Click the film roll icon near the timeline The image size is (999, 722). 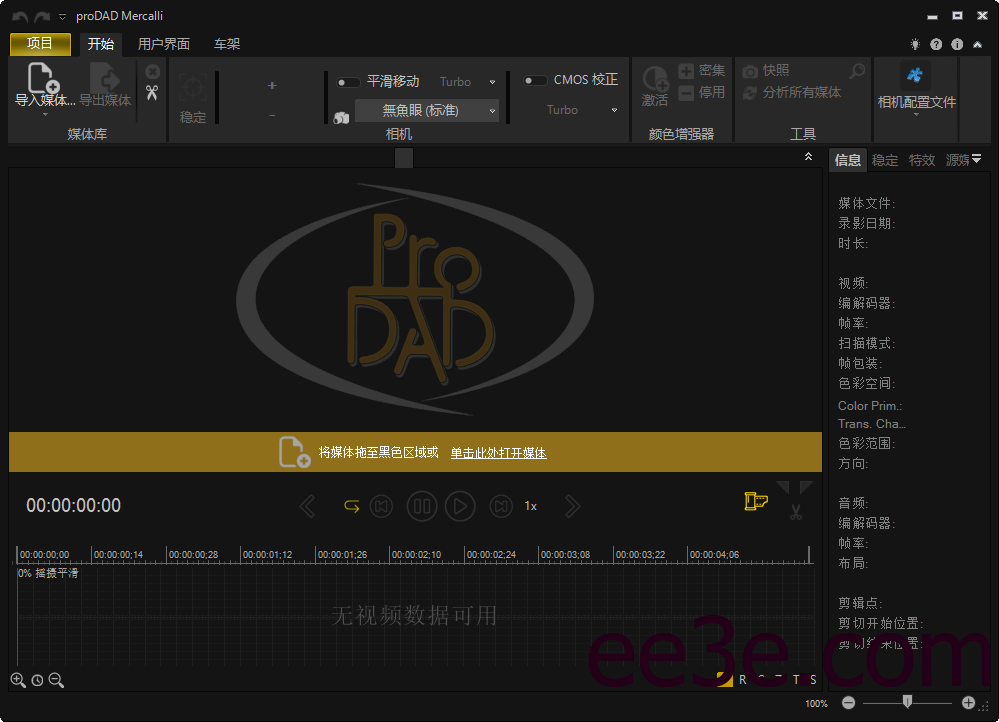[x=756, y=501]
